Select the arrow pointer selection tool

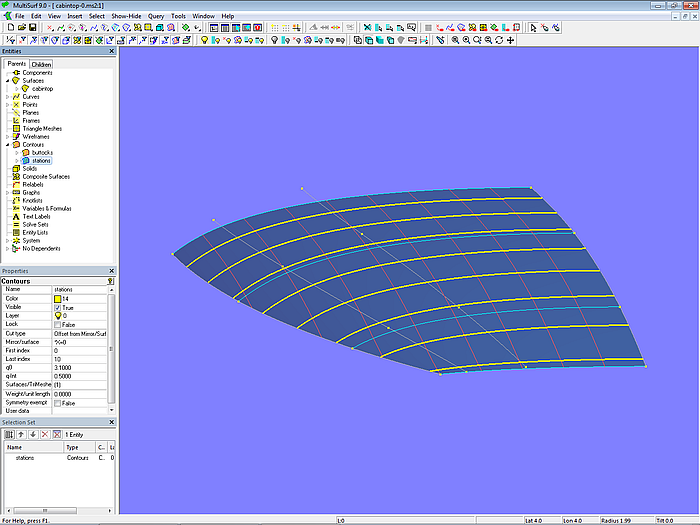click(531, 28)
